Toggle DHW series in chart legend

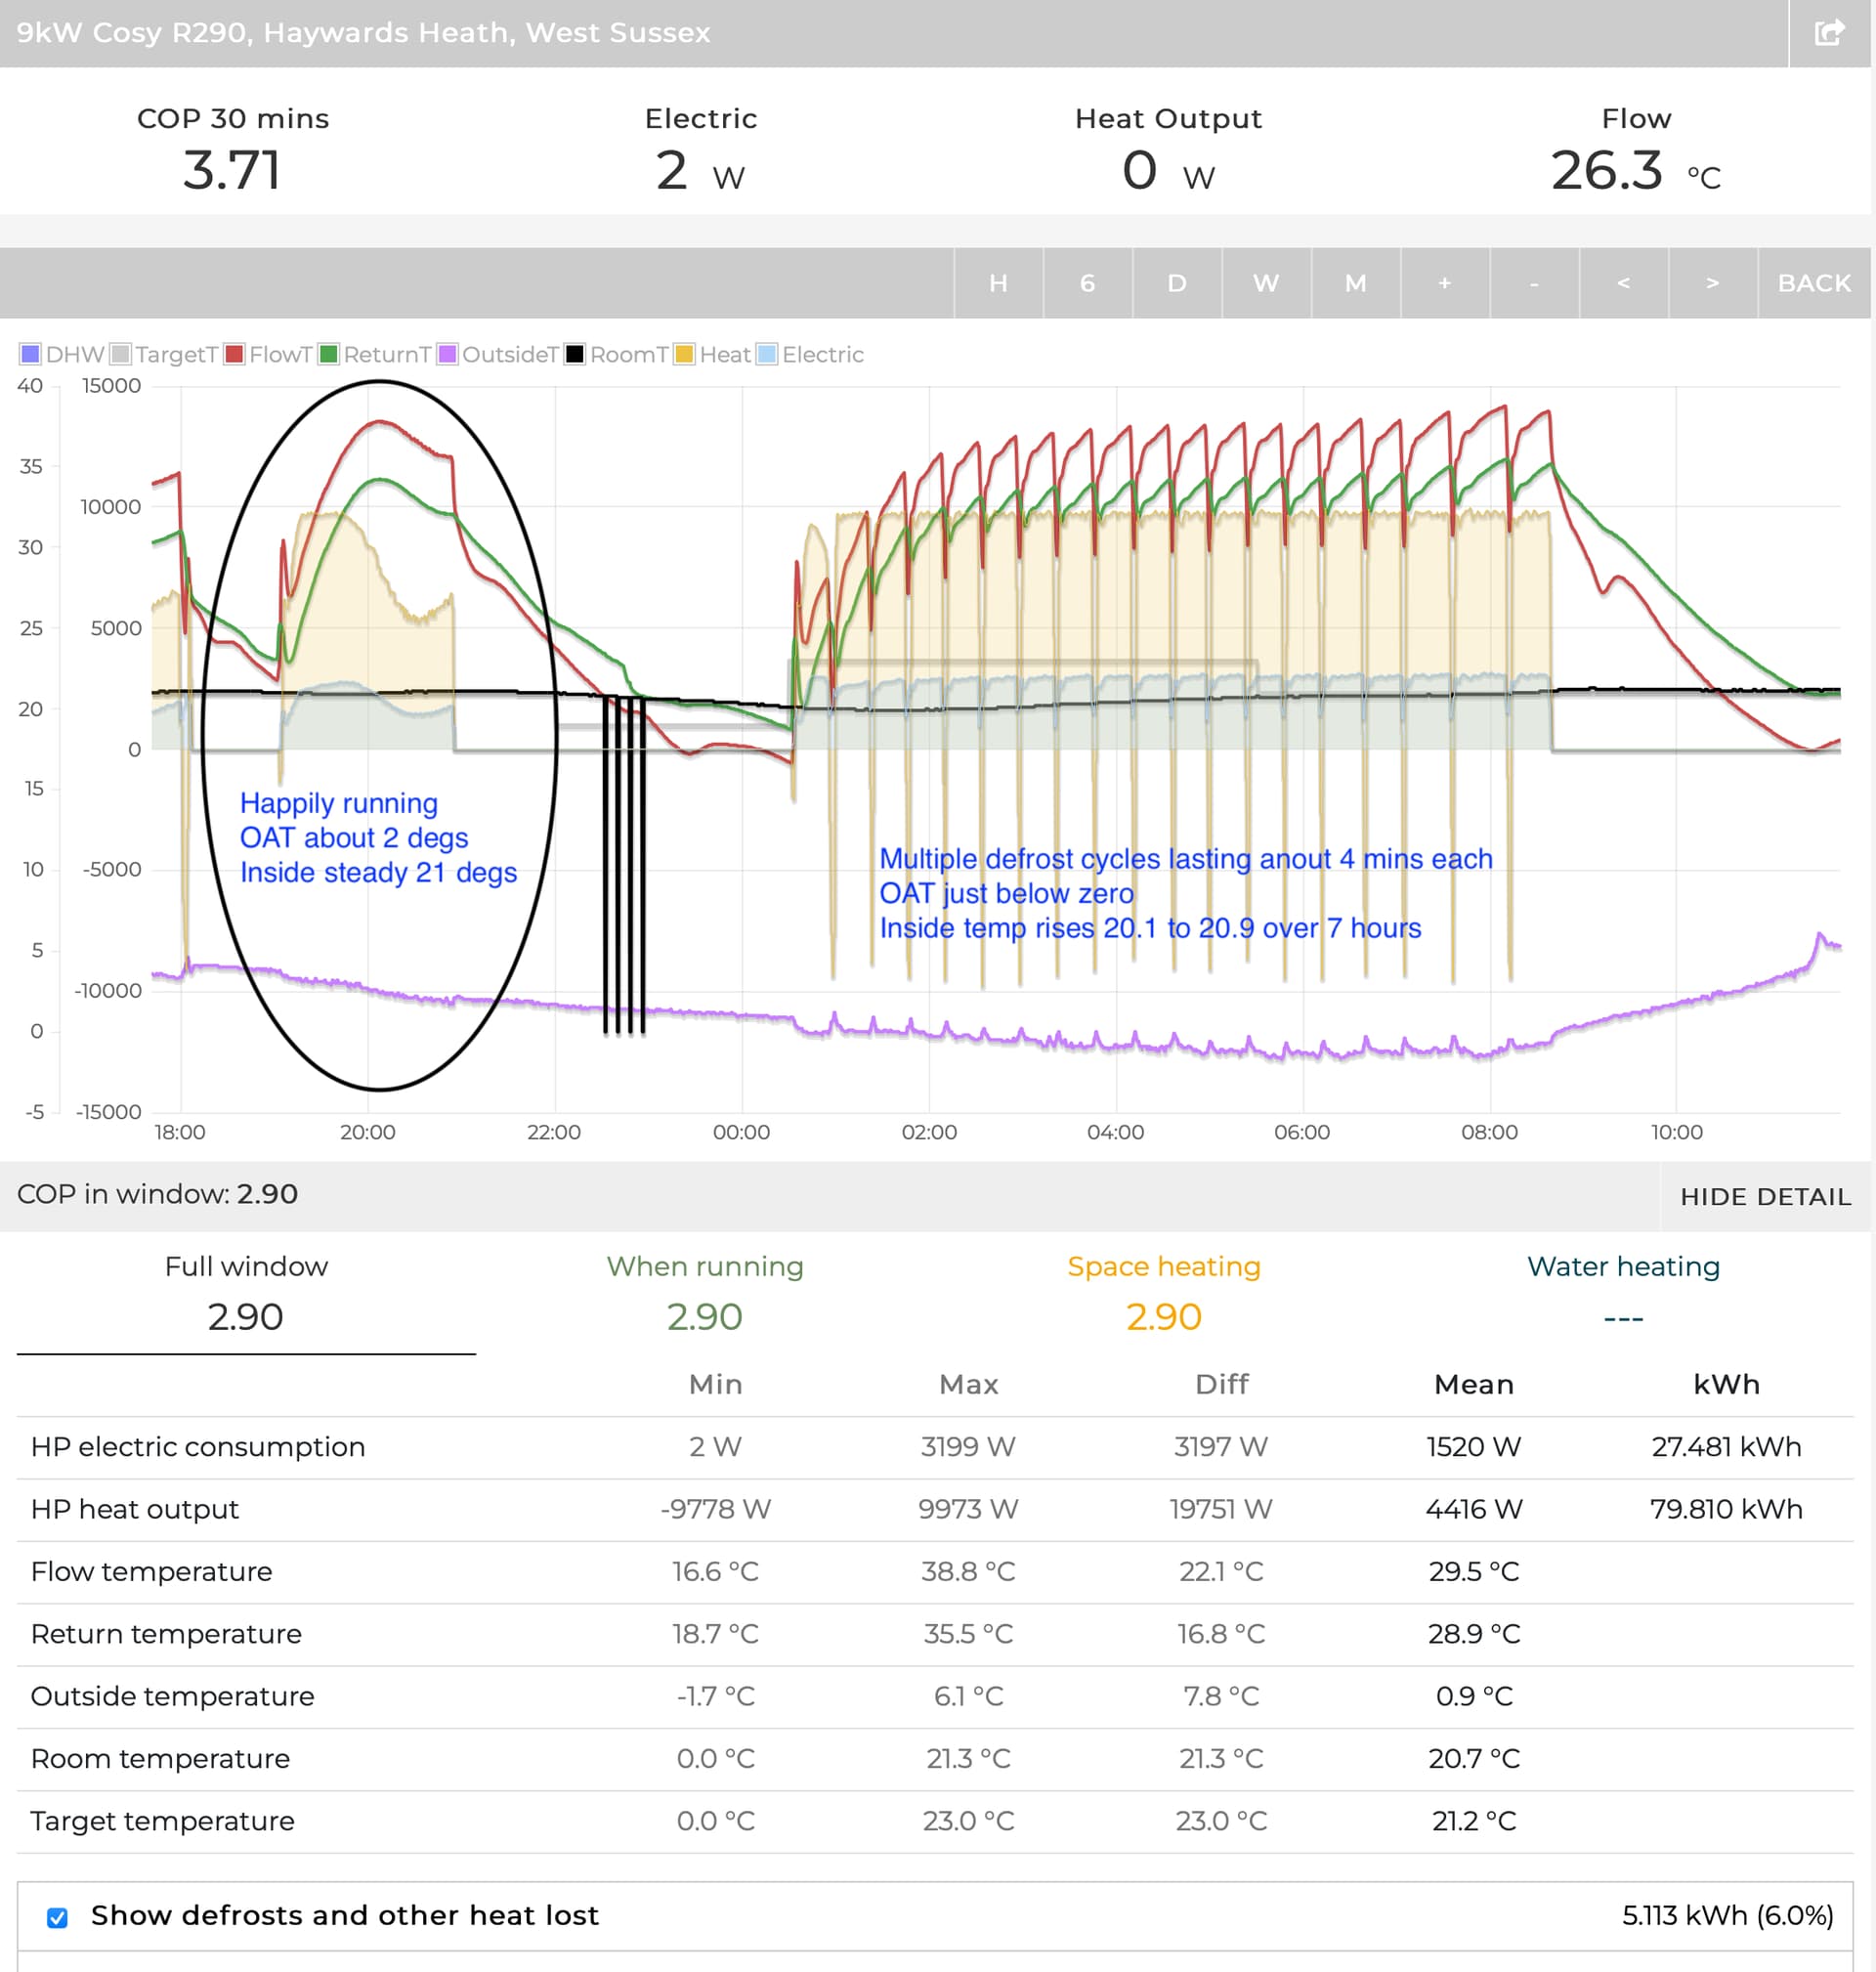[62, 354]
